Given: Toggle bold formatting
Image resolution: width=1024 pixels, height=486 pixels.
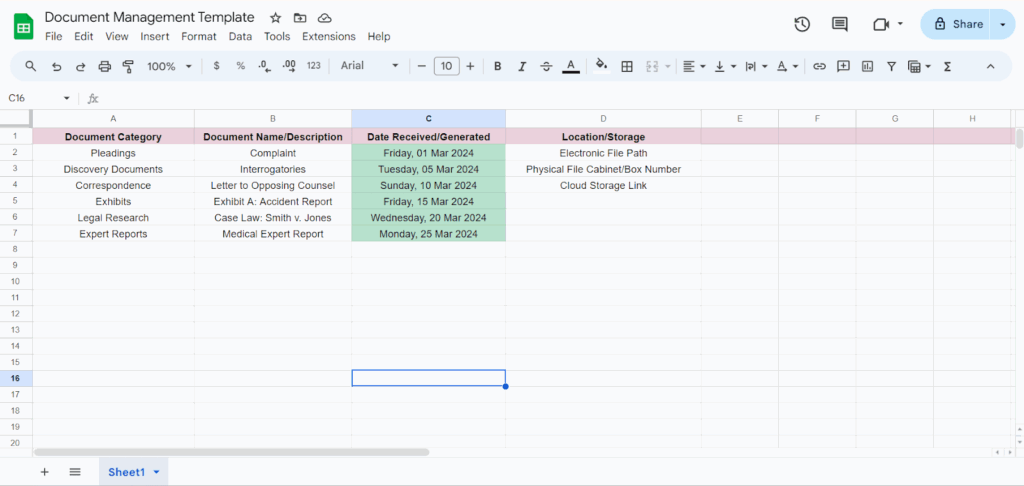Looking at the screenshot, I should (498, 66).
